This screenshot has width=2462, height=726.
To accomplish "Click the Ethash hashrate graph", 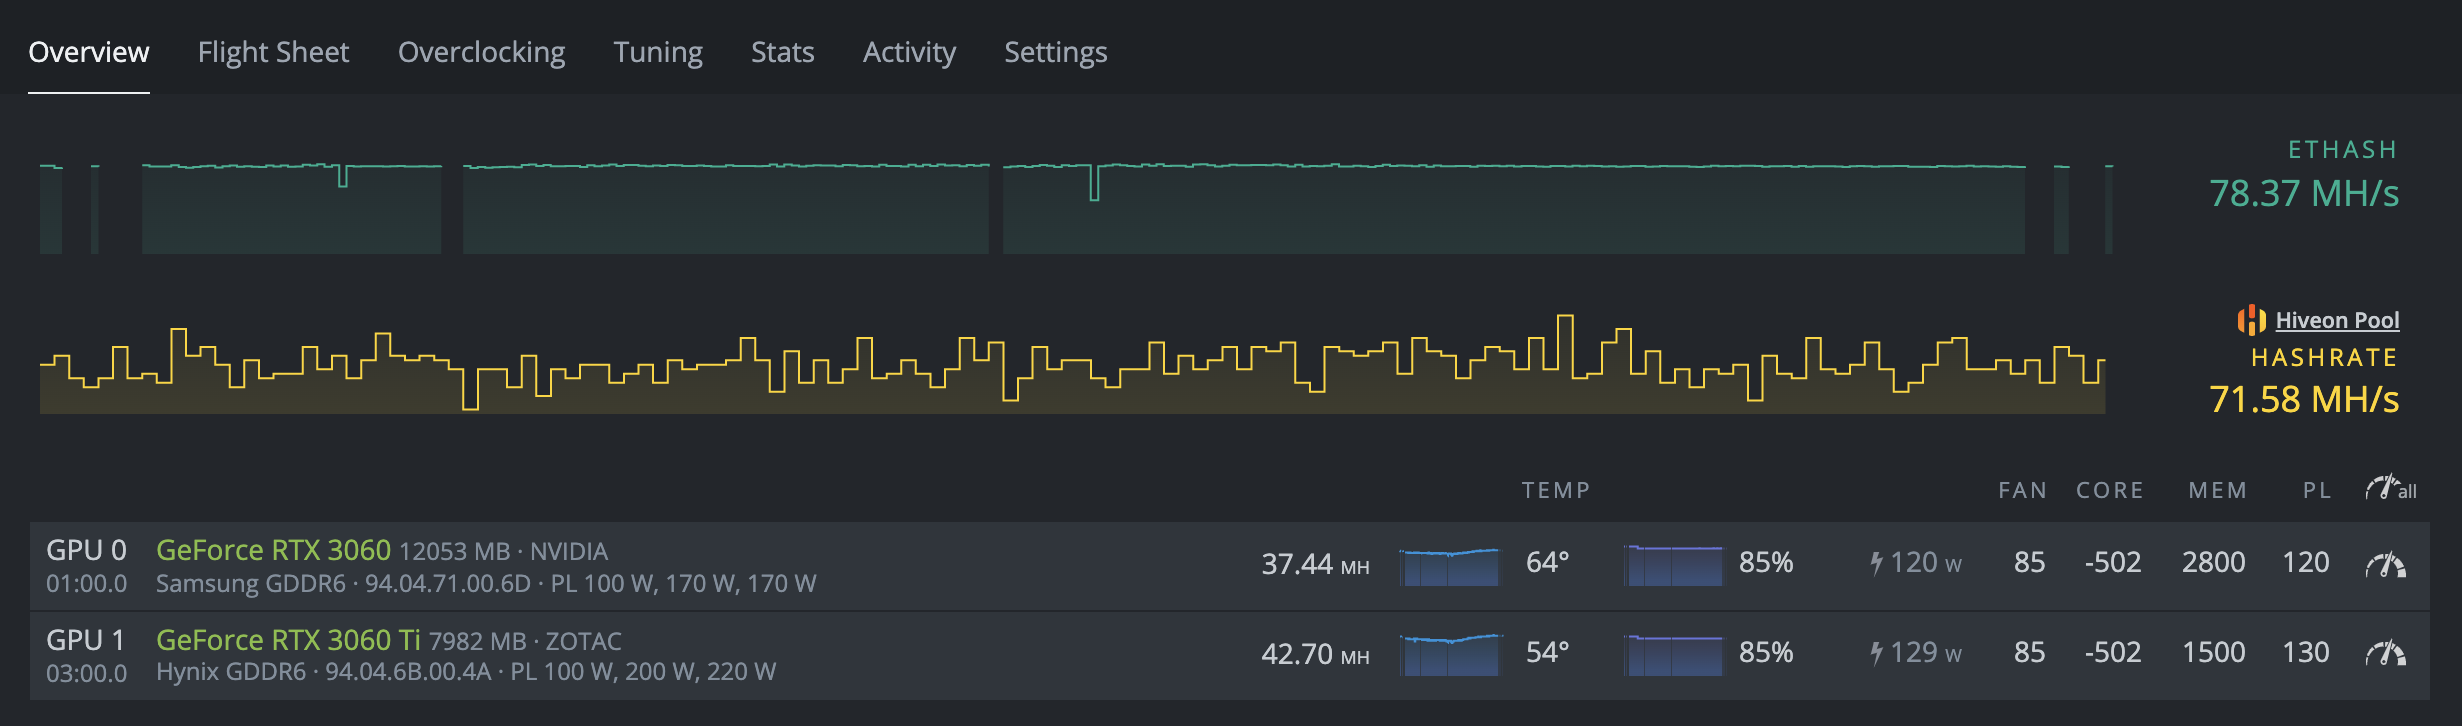I will [x=1075, y=208].
